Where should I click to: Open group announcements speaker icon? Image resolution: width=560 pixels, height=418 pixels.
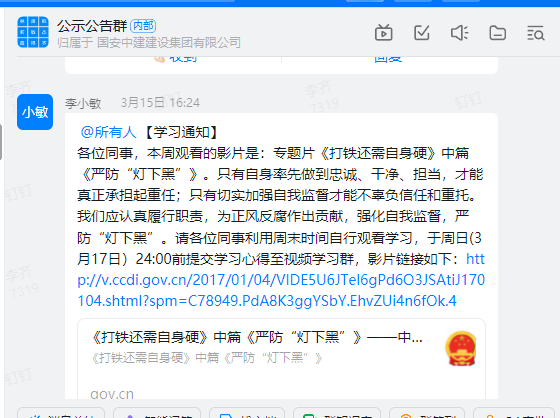tap(459, 33)
